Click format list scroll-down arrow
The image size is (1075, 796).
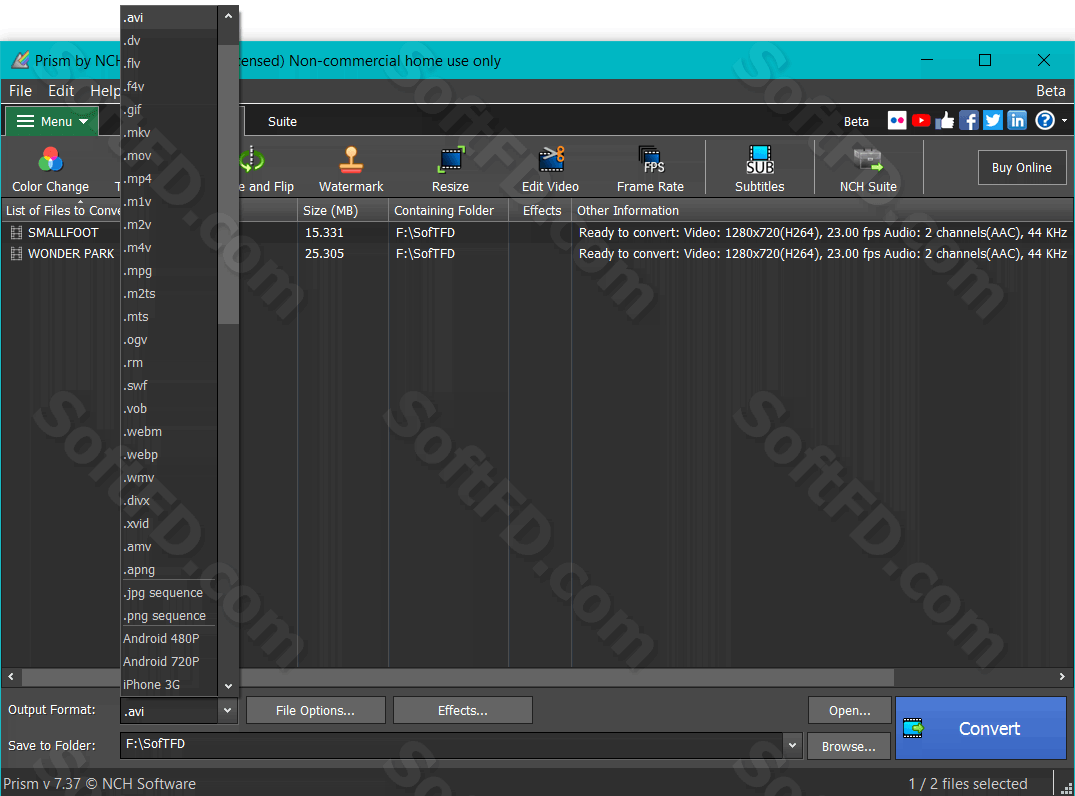228,686
